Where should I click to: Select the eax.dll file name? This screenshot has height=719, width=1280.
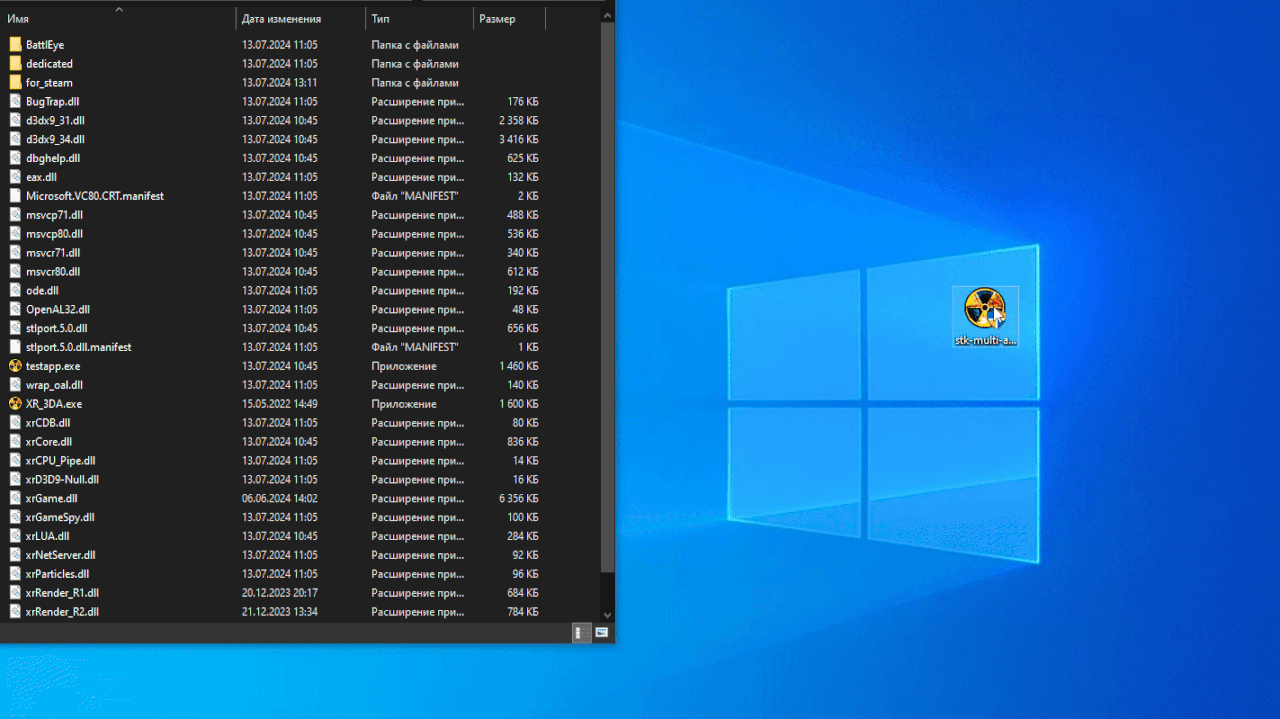point(41,177)
